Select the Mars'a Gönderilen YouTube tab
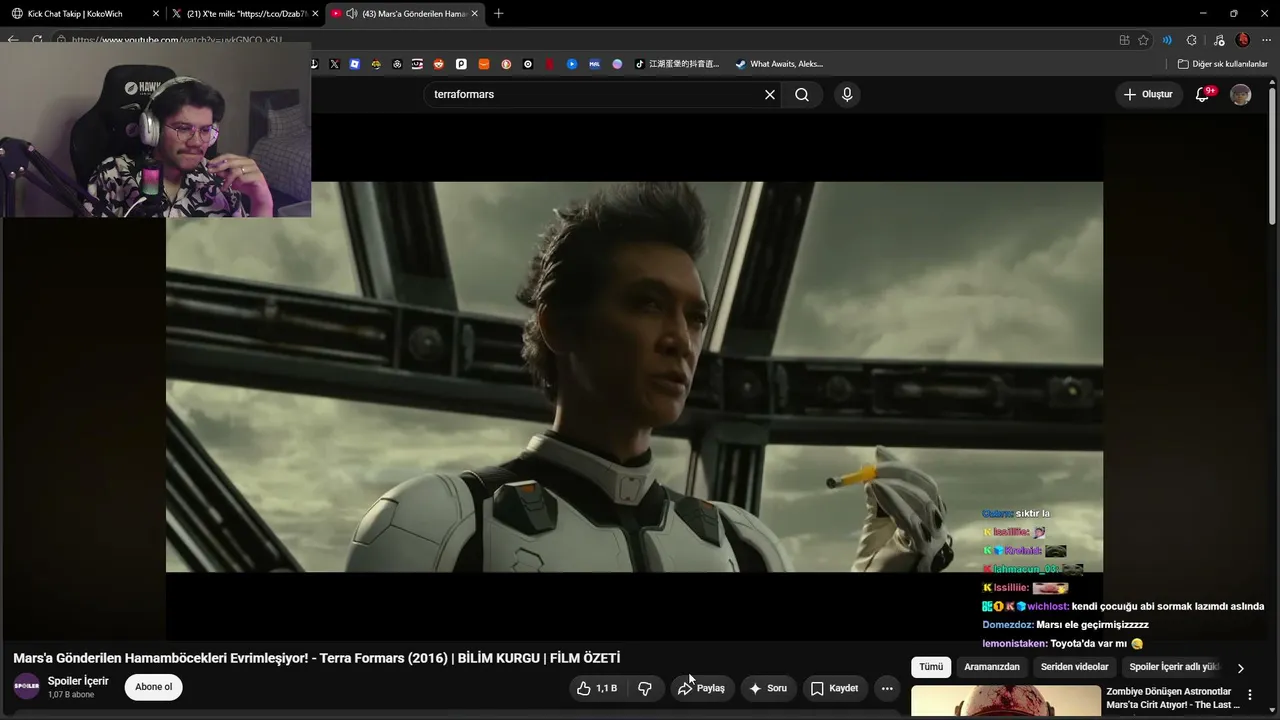 coord(405,14)
